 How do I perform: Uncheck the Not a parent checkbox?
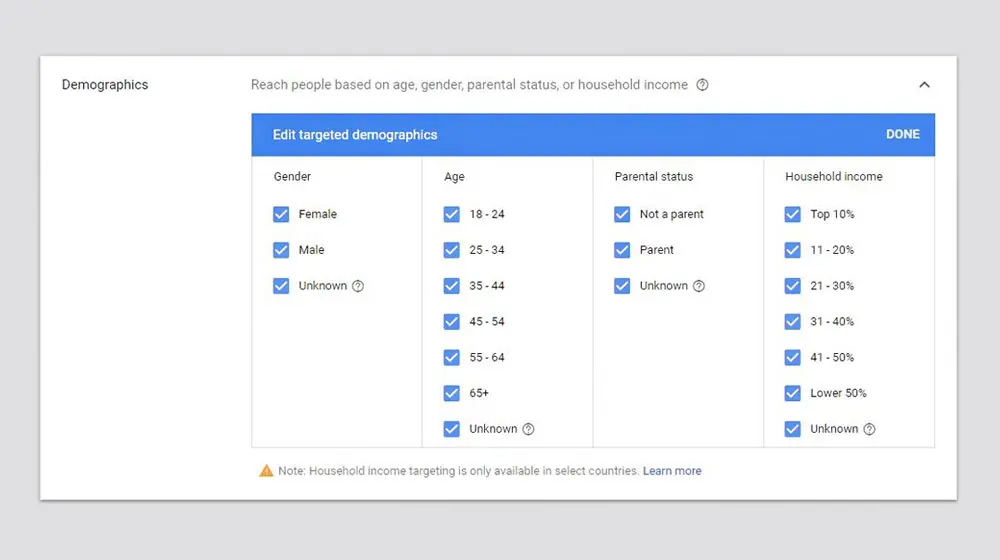(622, 214)
